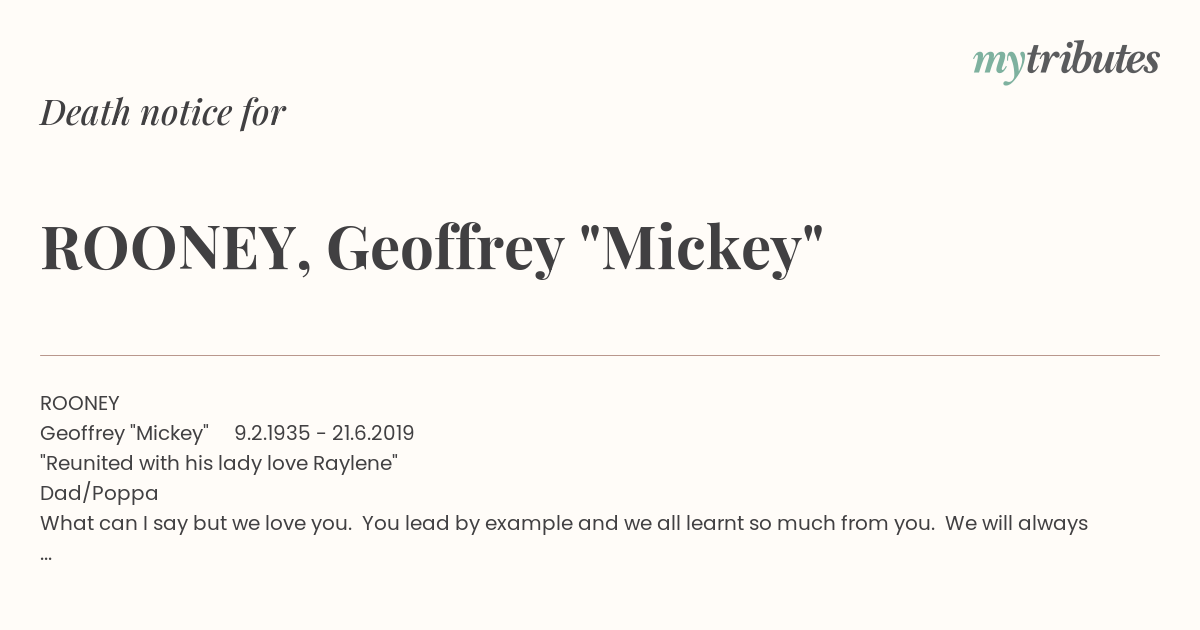Click the dark "tributes" part of the logo
Image resolution: width=1200 pixels, height=630 pixels.
click(1092, 60)
